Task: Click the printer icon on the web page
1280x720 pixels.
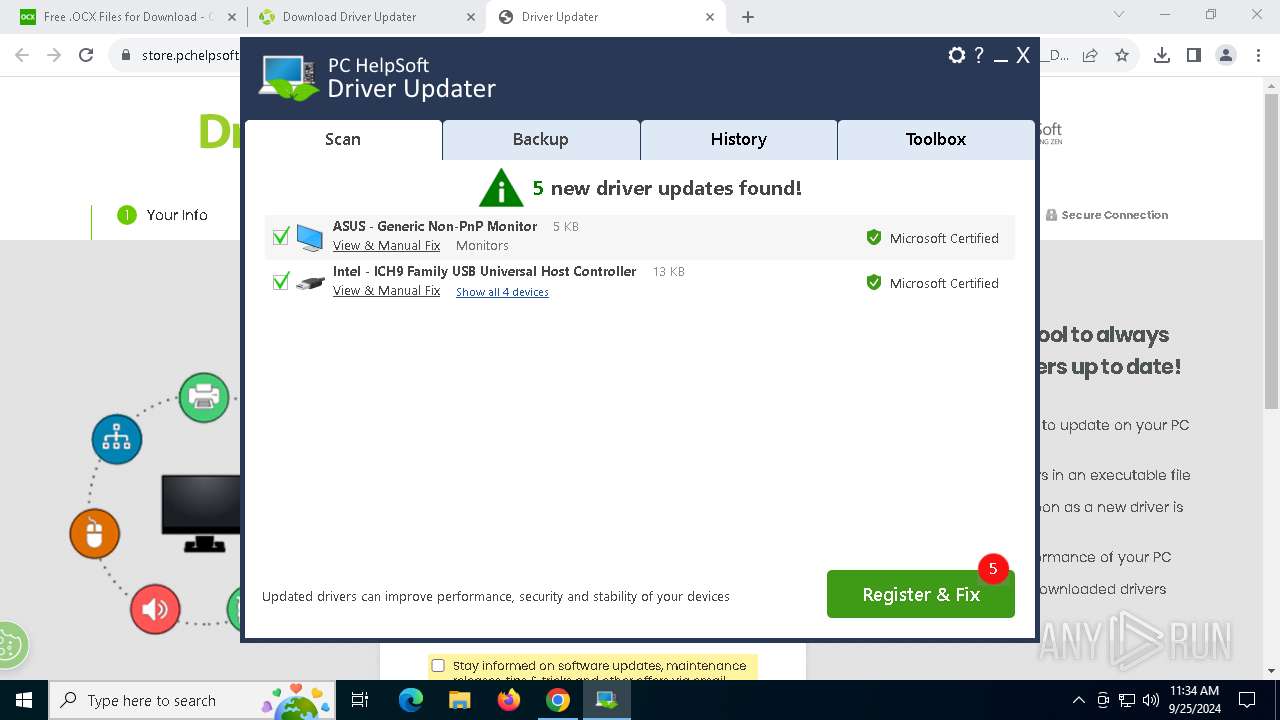Action: [204, 397]
